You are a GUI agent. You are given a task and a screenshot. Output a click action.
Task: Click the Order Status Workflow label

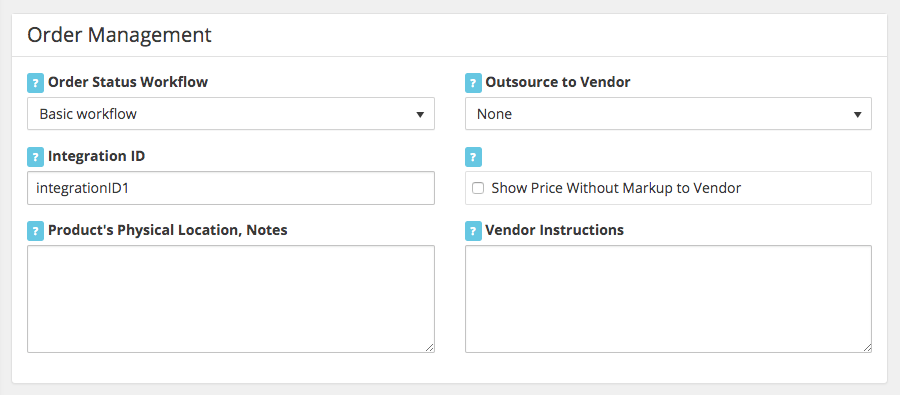[x=128, y=83]
